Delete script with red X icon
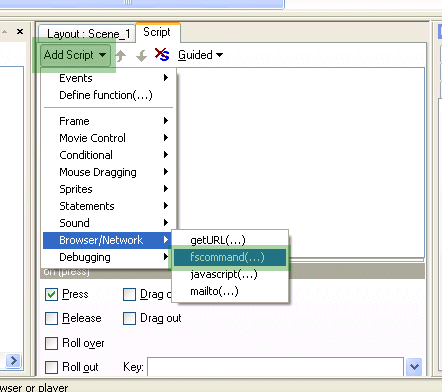Viewport: 442px width, 392px height. pyautogui.click(x=162, y=55)
